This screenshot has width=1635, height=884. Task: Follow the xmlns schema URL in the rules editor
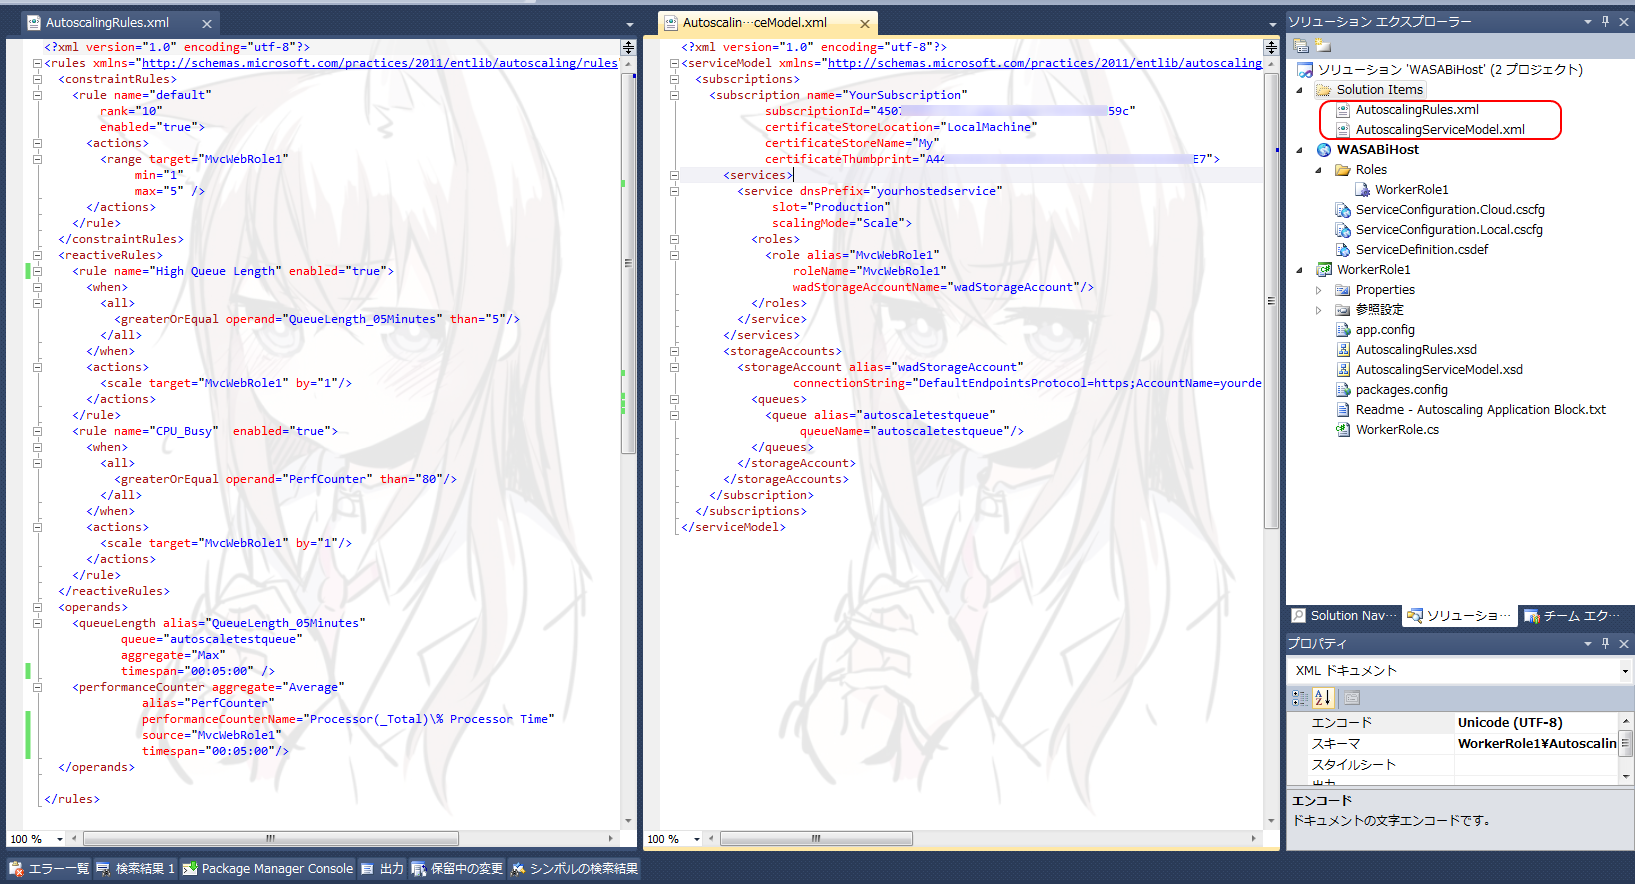coord(379,63)
